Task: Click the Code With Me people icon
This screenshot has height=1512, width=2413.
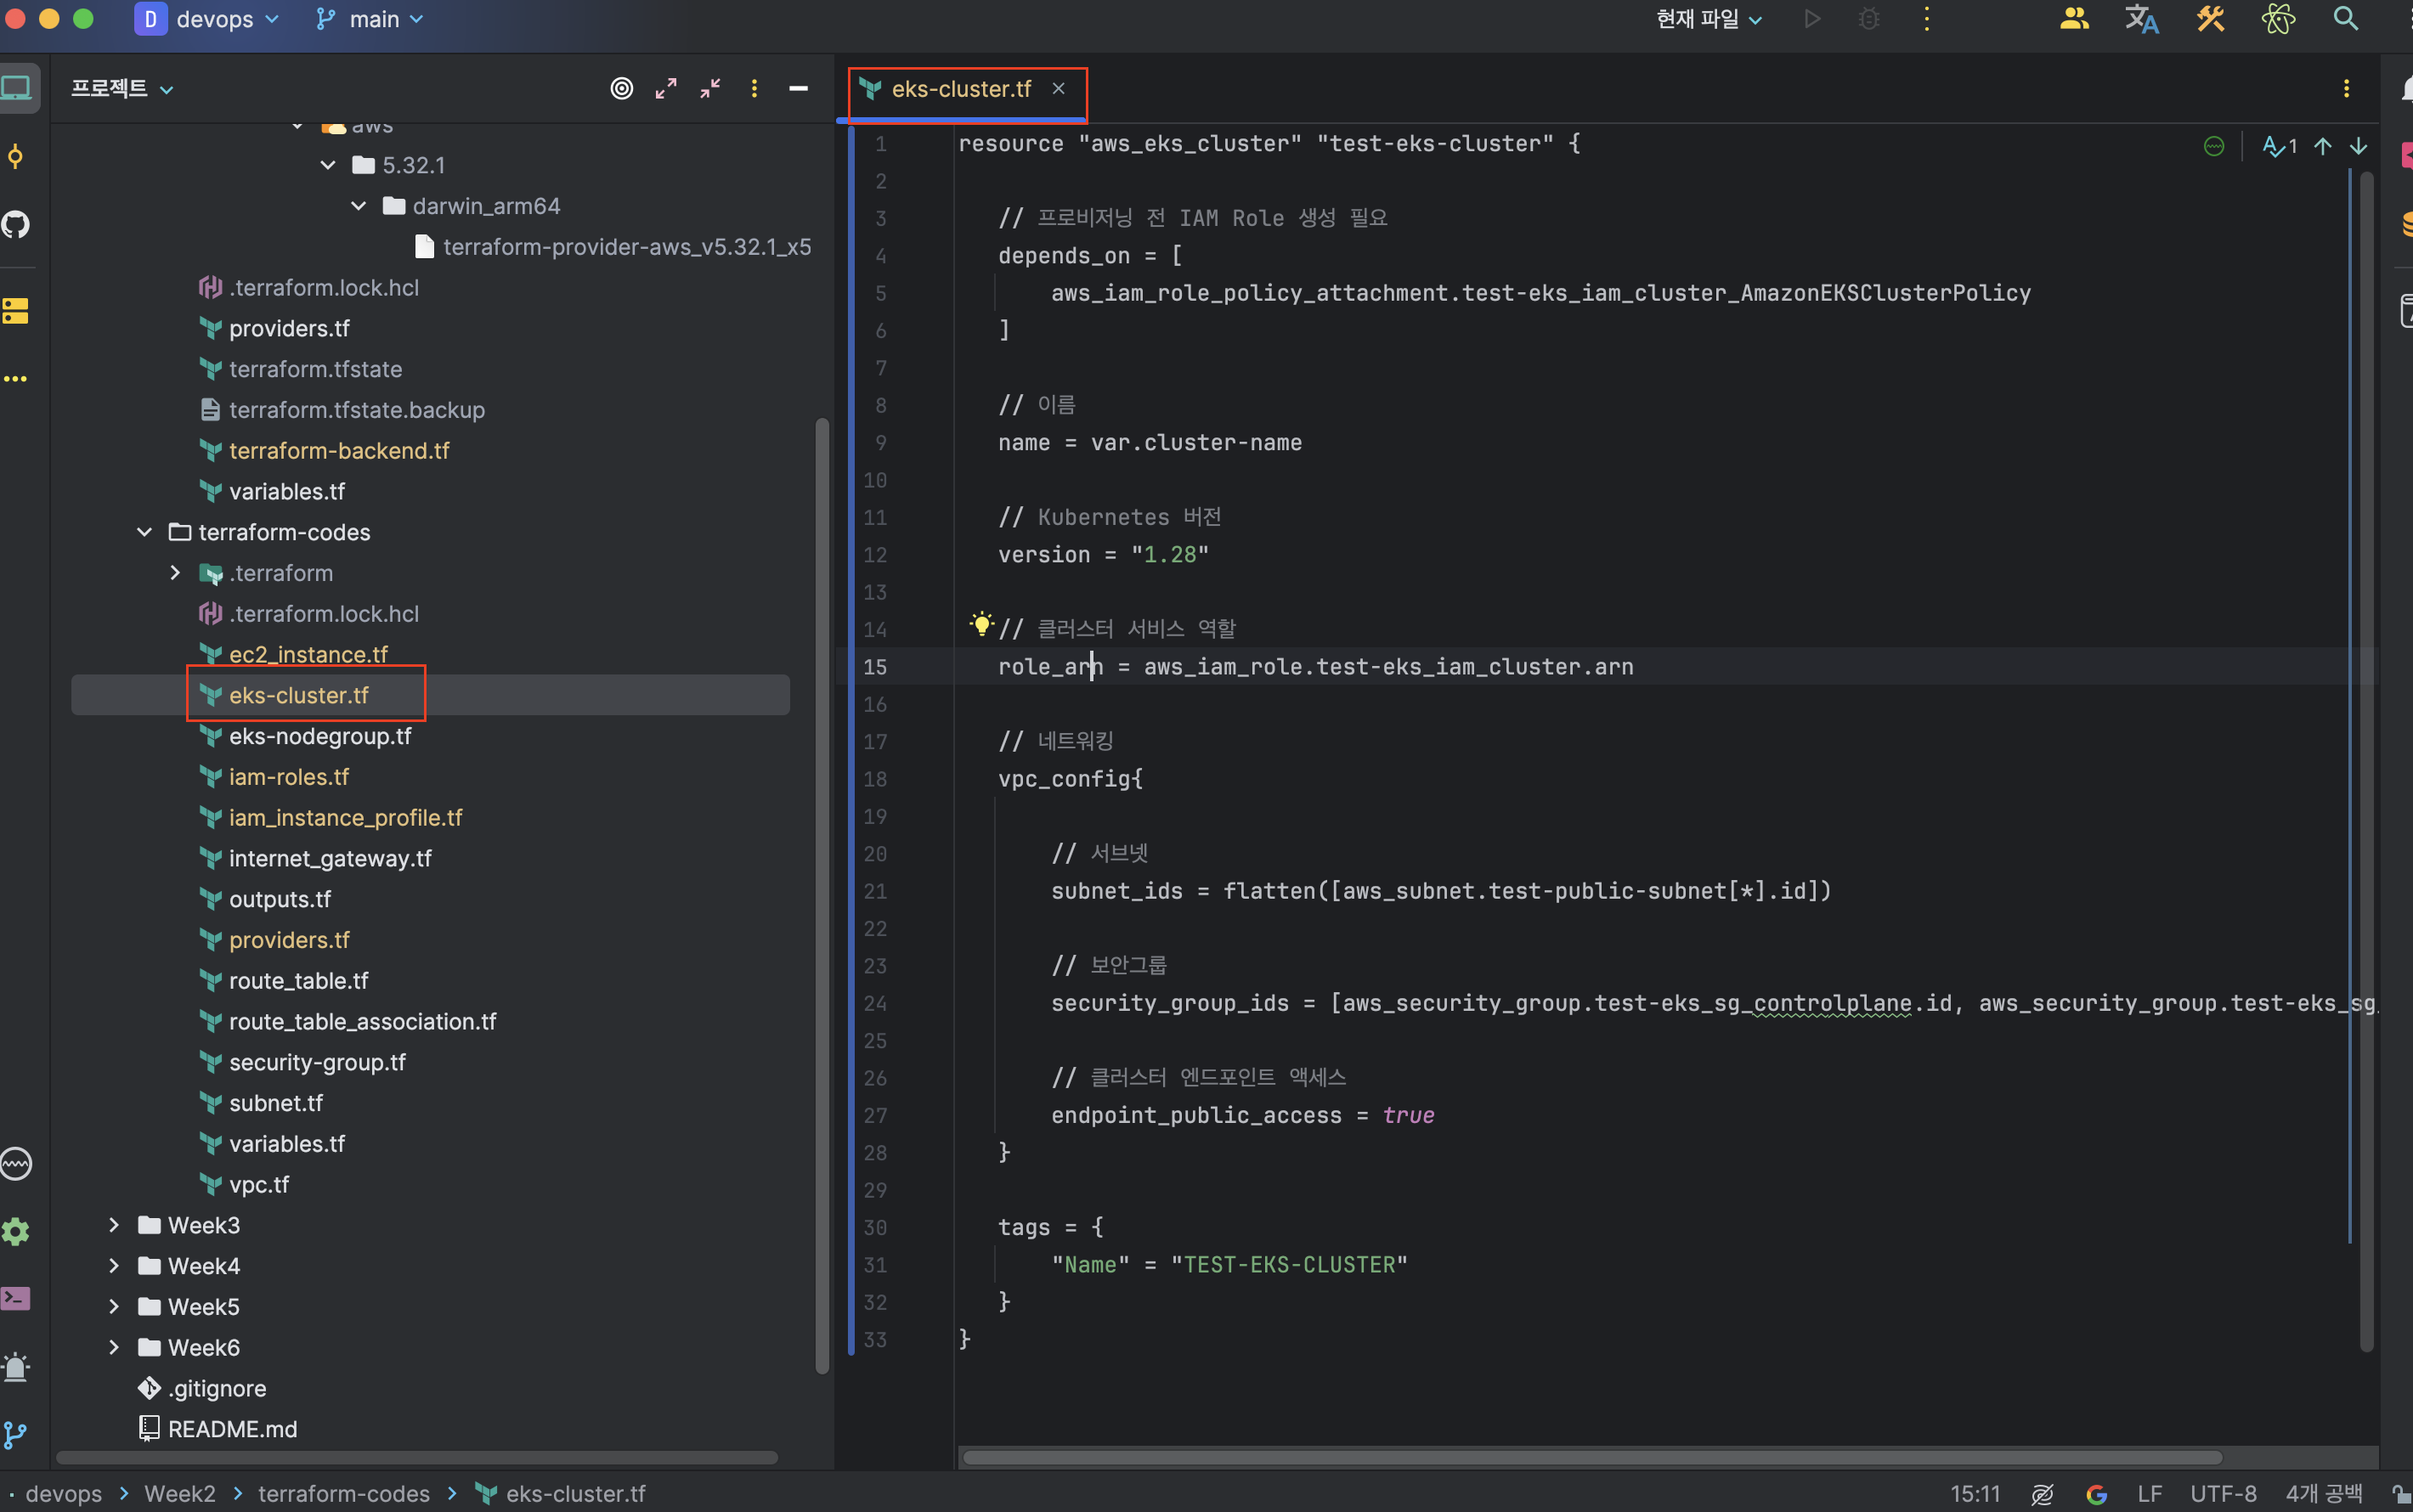Action: point(2074,19)
